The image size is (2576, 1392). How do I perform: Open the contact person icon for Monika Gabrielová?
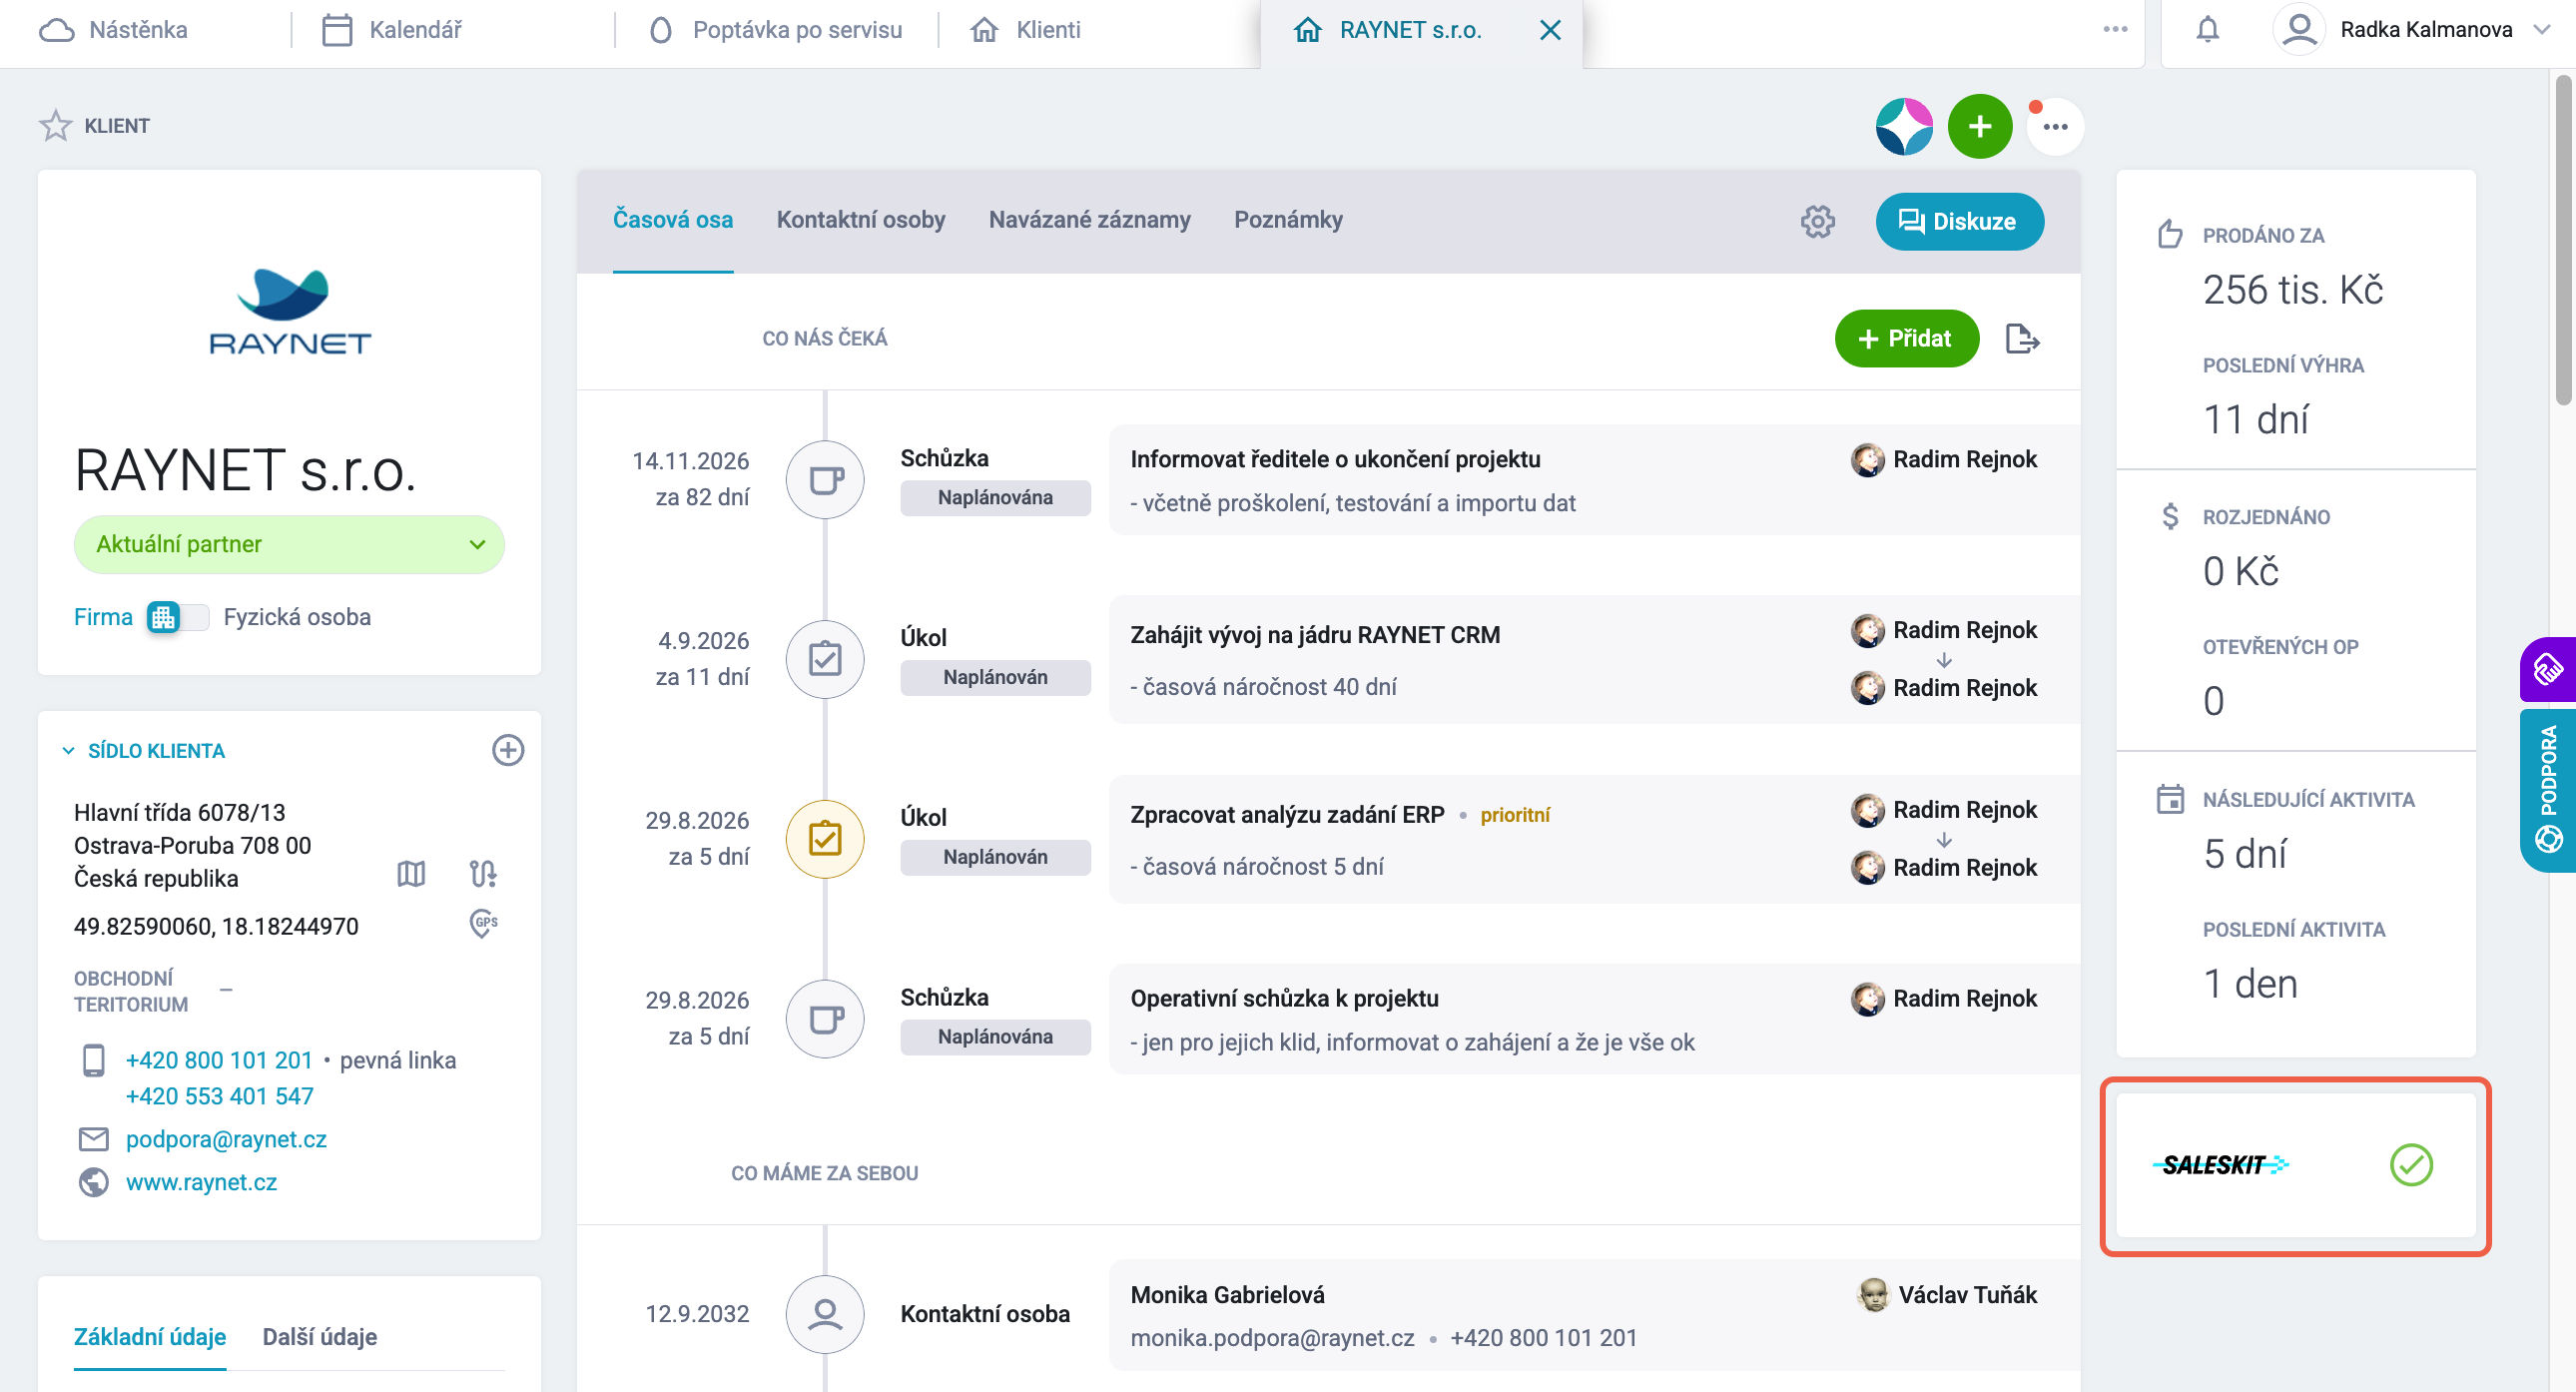825,1314
